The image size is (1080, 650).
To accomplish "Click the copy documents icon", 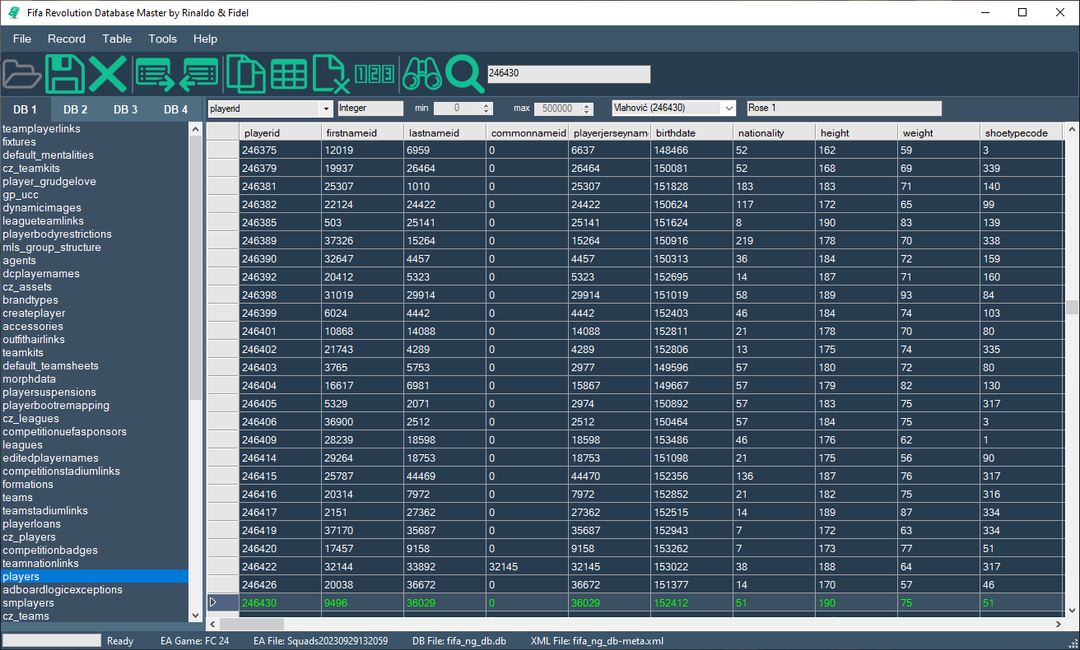I will coord(245,74).
